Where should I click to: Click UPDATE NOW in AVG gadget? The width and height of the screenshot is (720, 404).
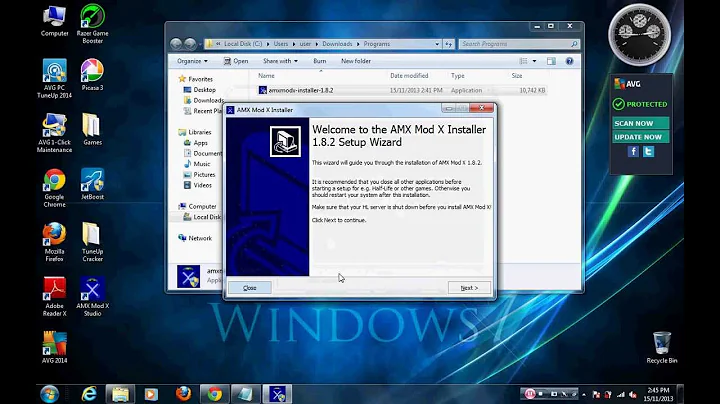pyautogui.click(x=641, y=137)
